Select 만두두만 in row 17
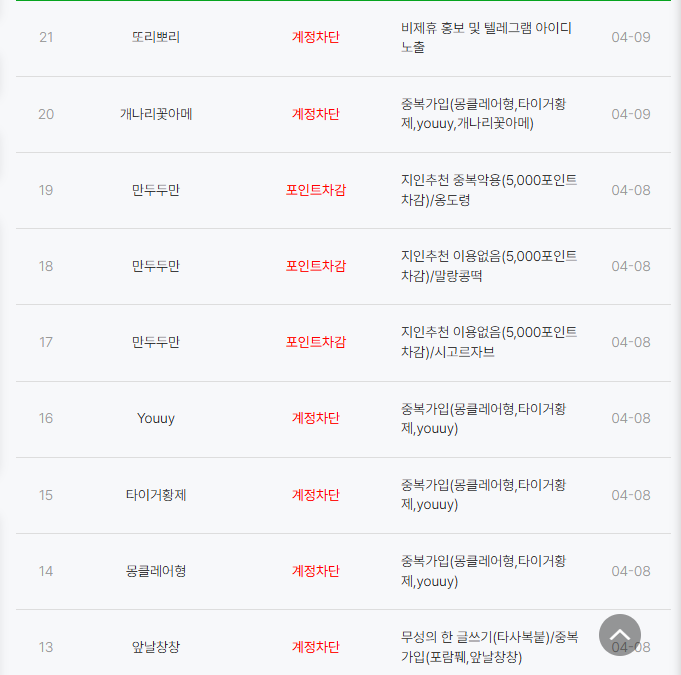The width and height of the screenshot is (681, 675). [x=155, y=342]
